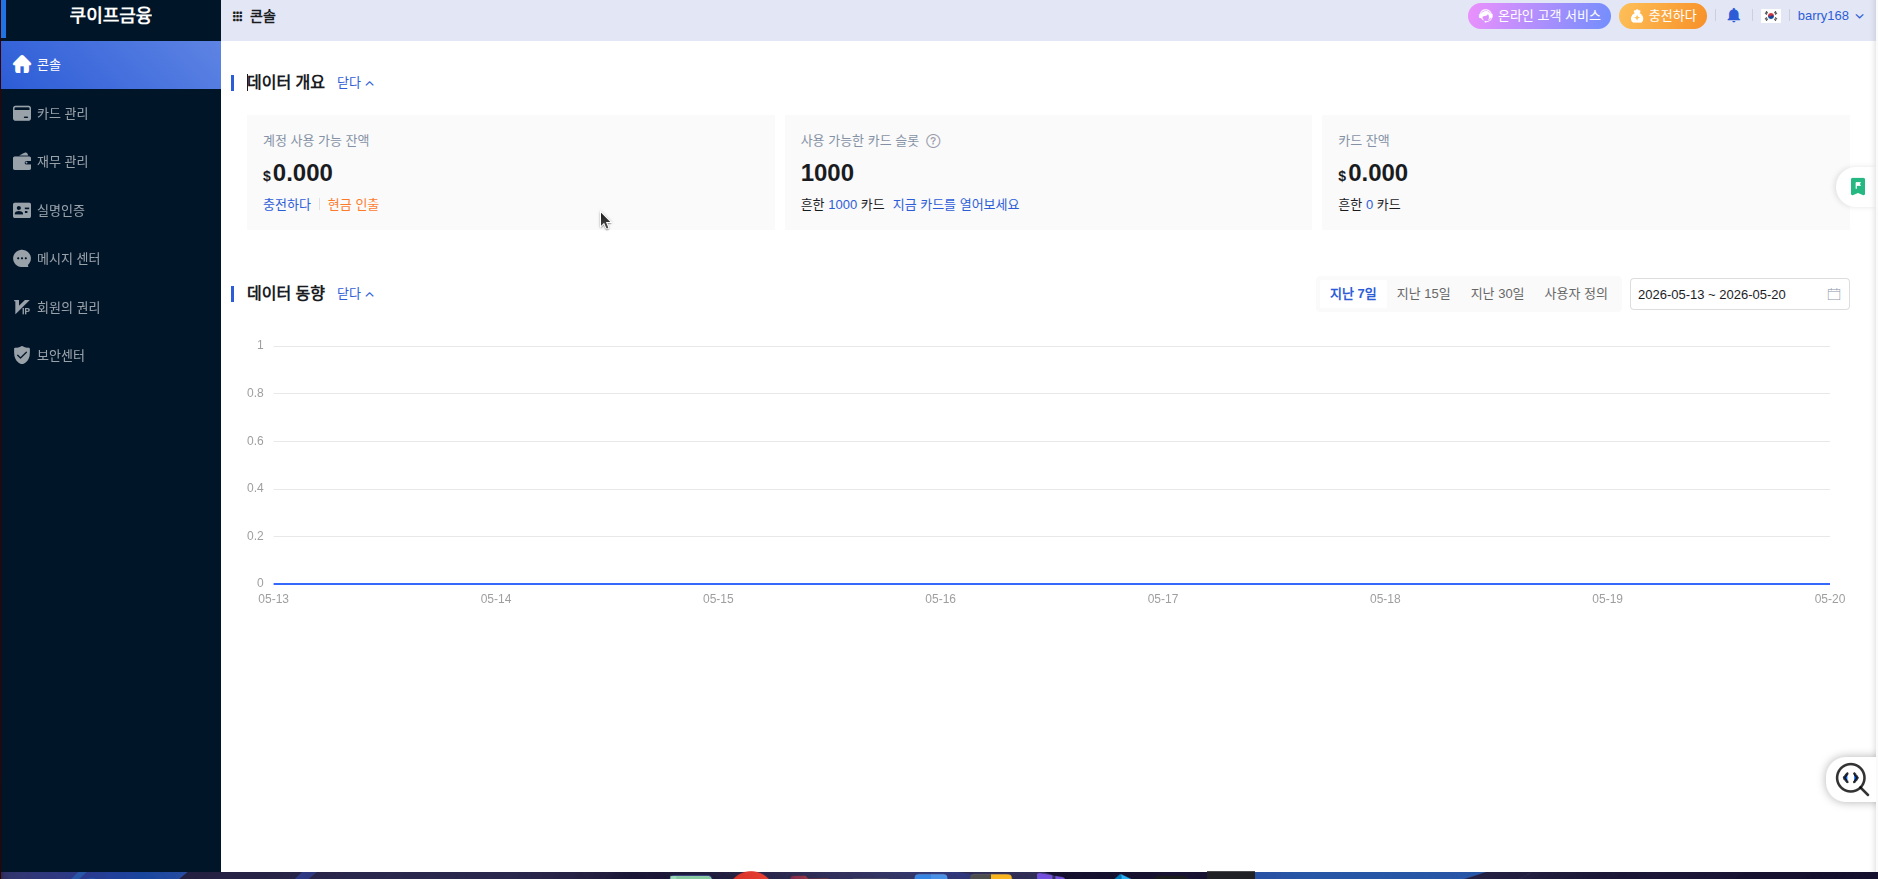Click the grid menu icon beside header 콘솔
This screenshot has height=879, width=1878.
237,16
